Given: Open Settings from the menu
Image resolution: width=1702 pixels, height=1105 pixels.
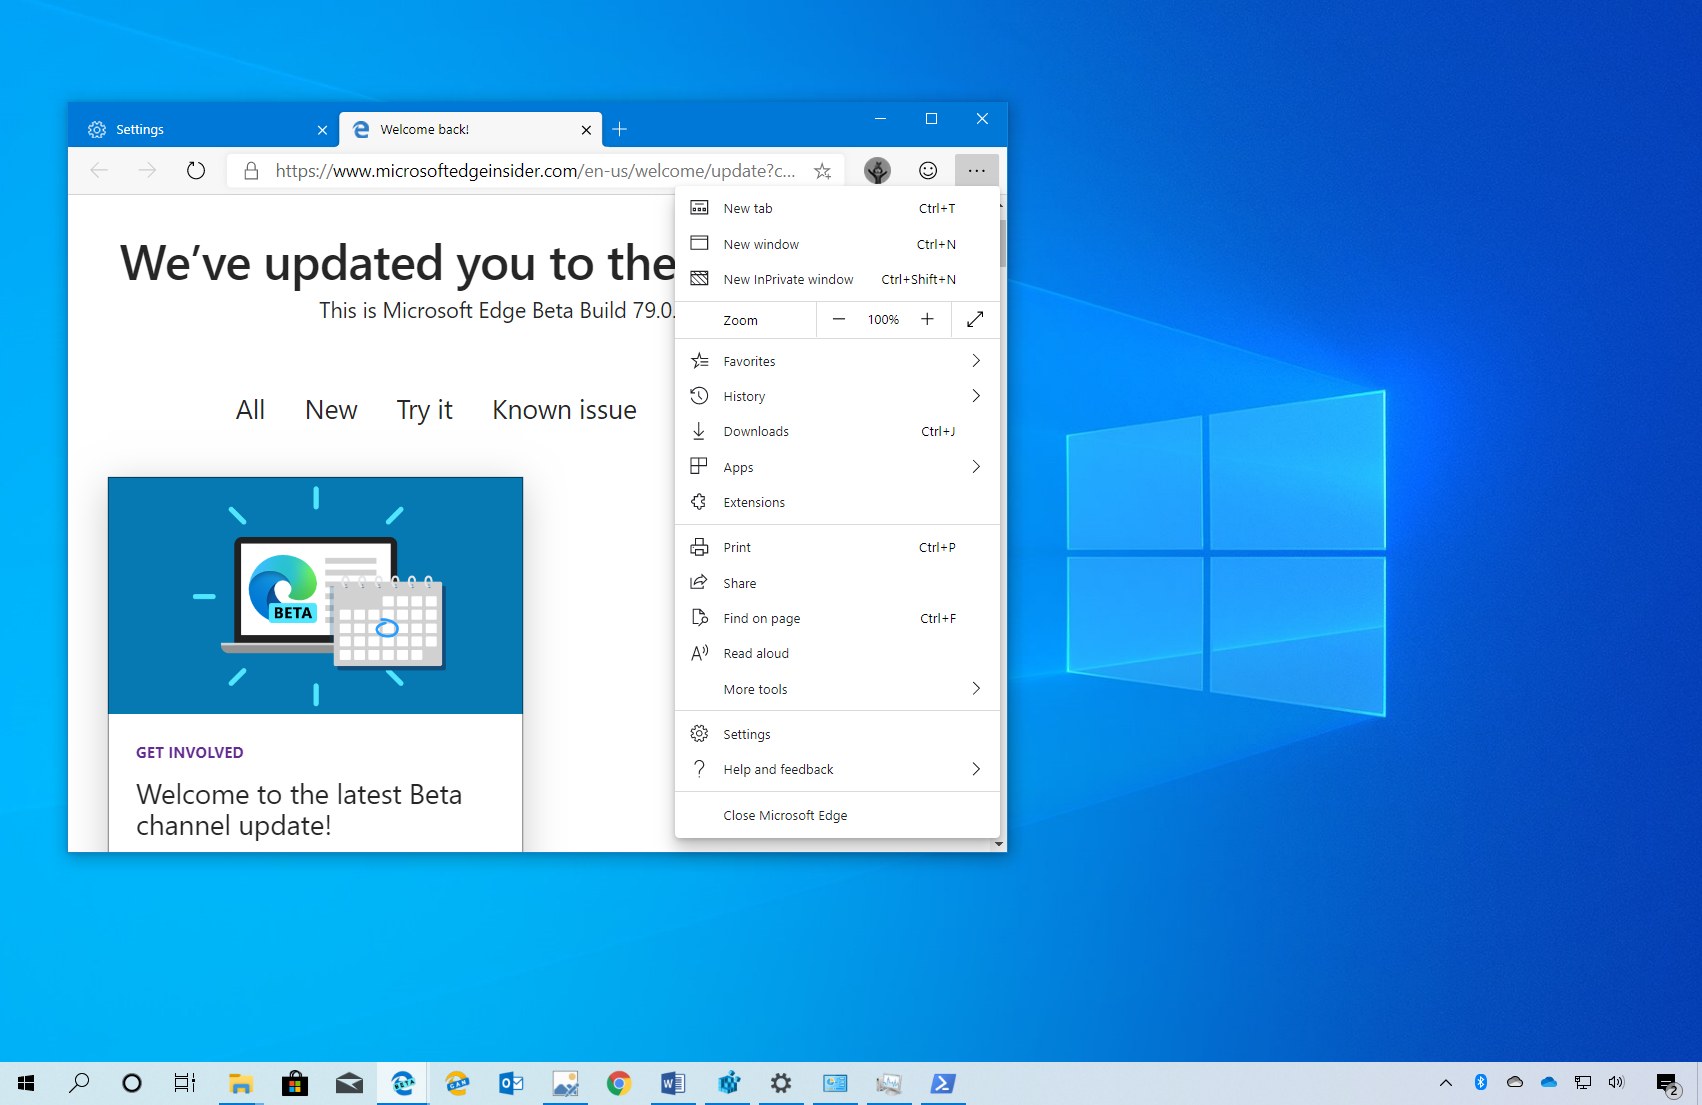Looking at the screenshot, I should coord(838,734).
